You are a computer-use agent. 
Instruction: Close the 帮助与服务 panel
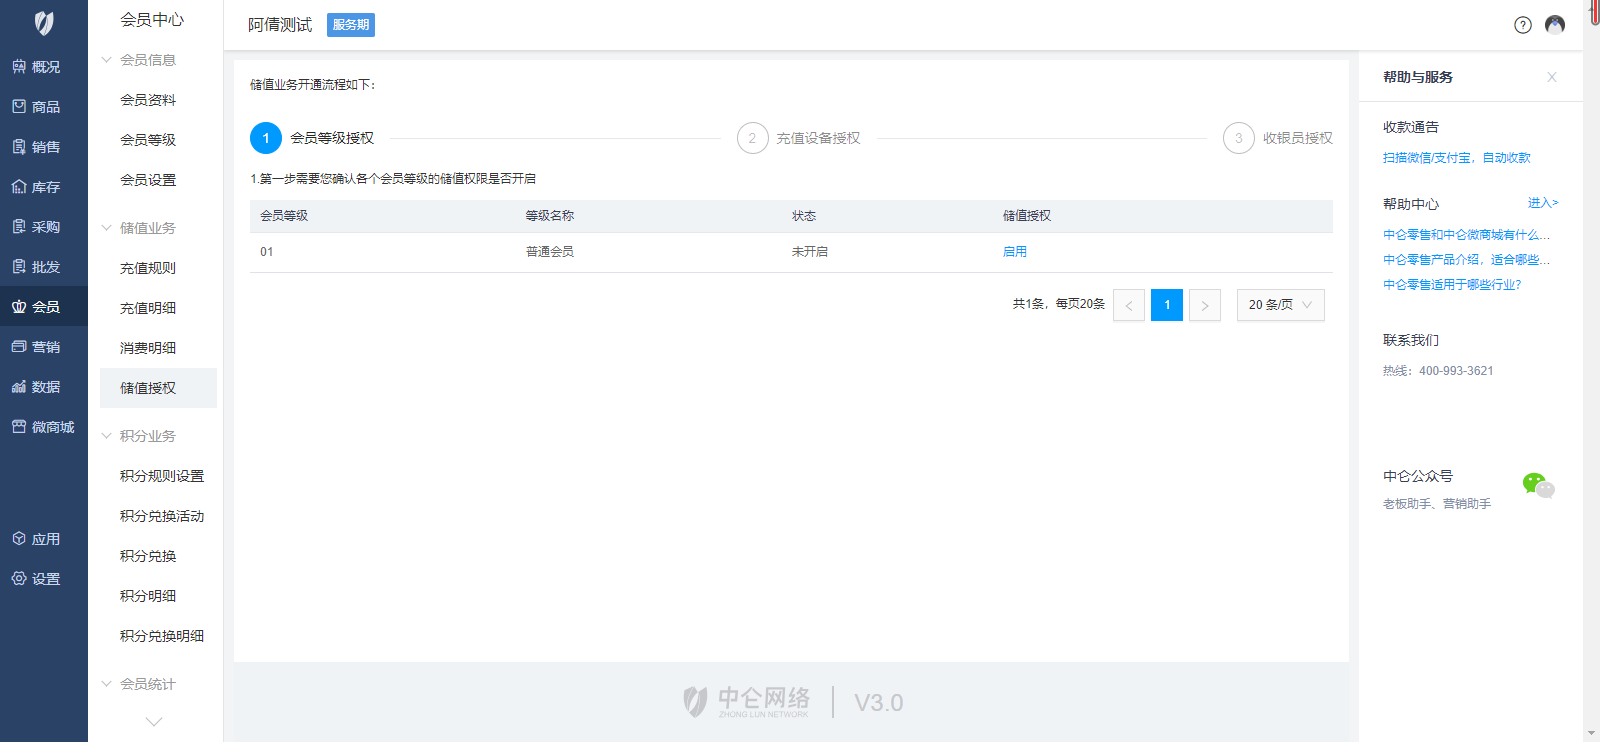click(x=1551, y=77)
